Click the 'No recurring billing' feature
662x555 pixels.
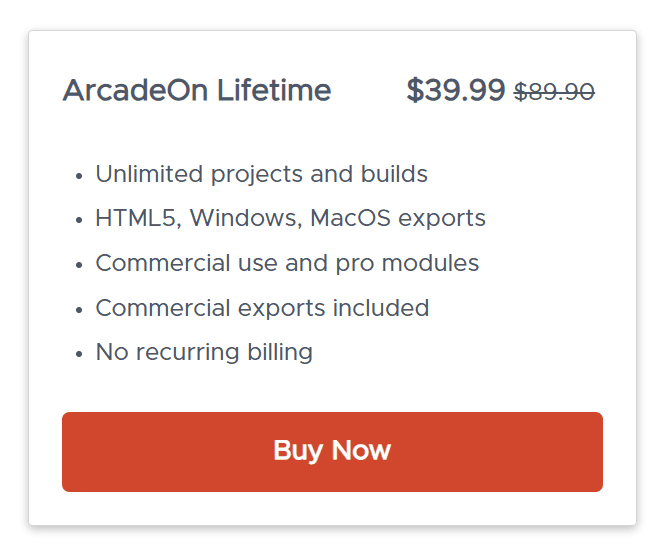[x=204, y=352]
